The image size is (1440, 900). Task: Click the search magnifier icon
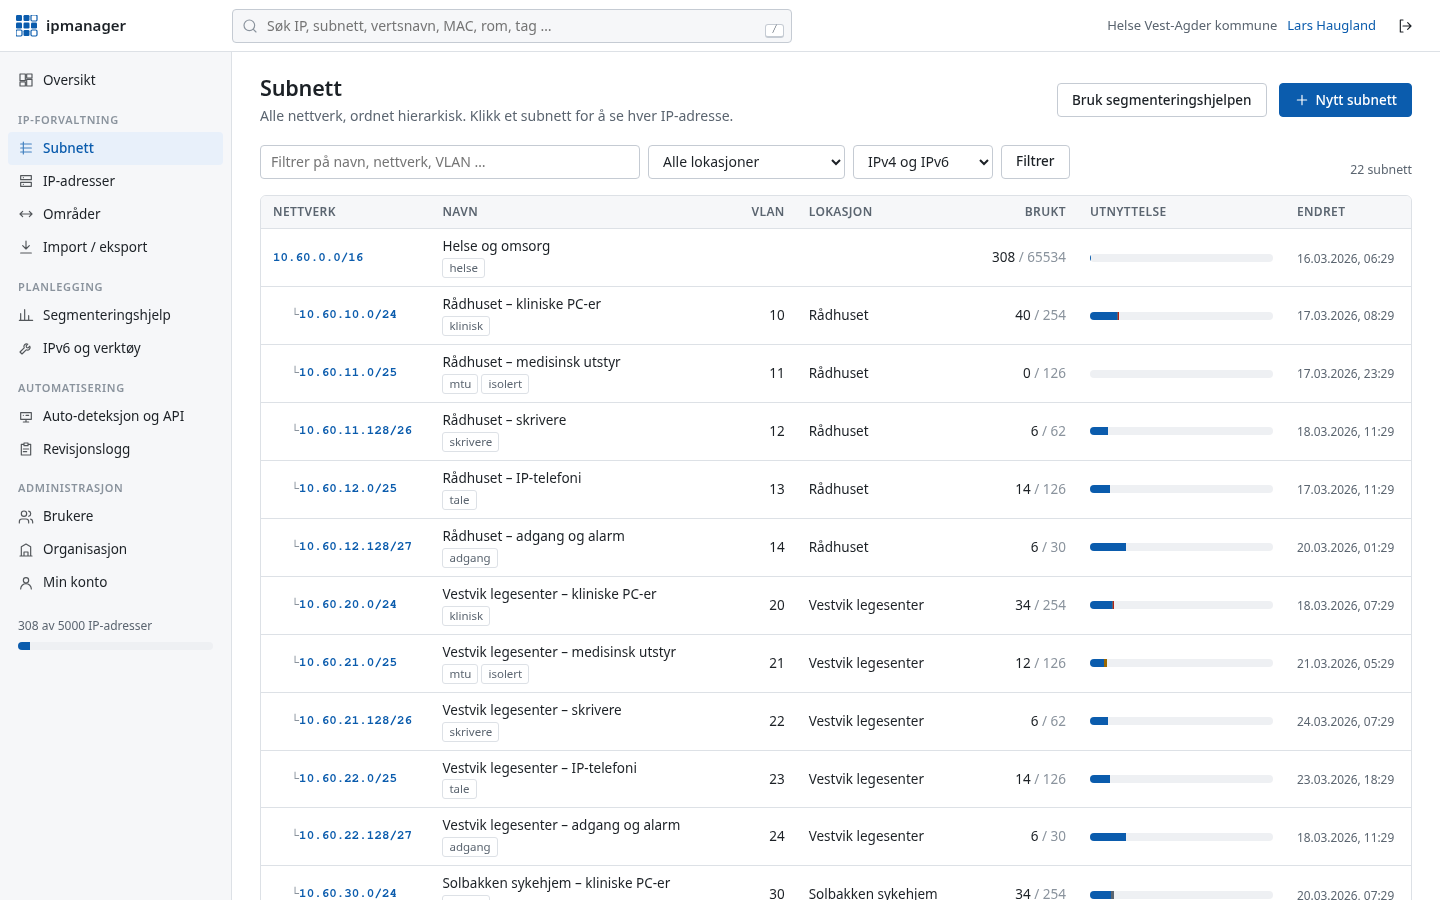(x=250, y=26)
